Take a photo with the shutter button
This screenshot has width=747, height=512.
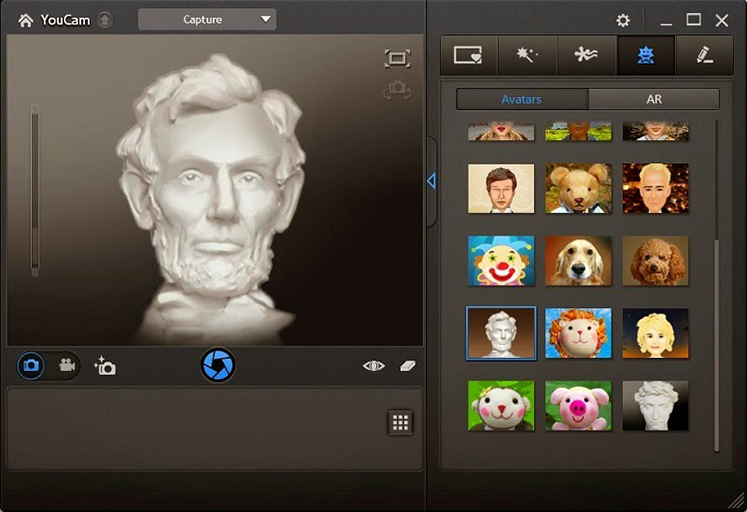[218, 365]
